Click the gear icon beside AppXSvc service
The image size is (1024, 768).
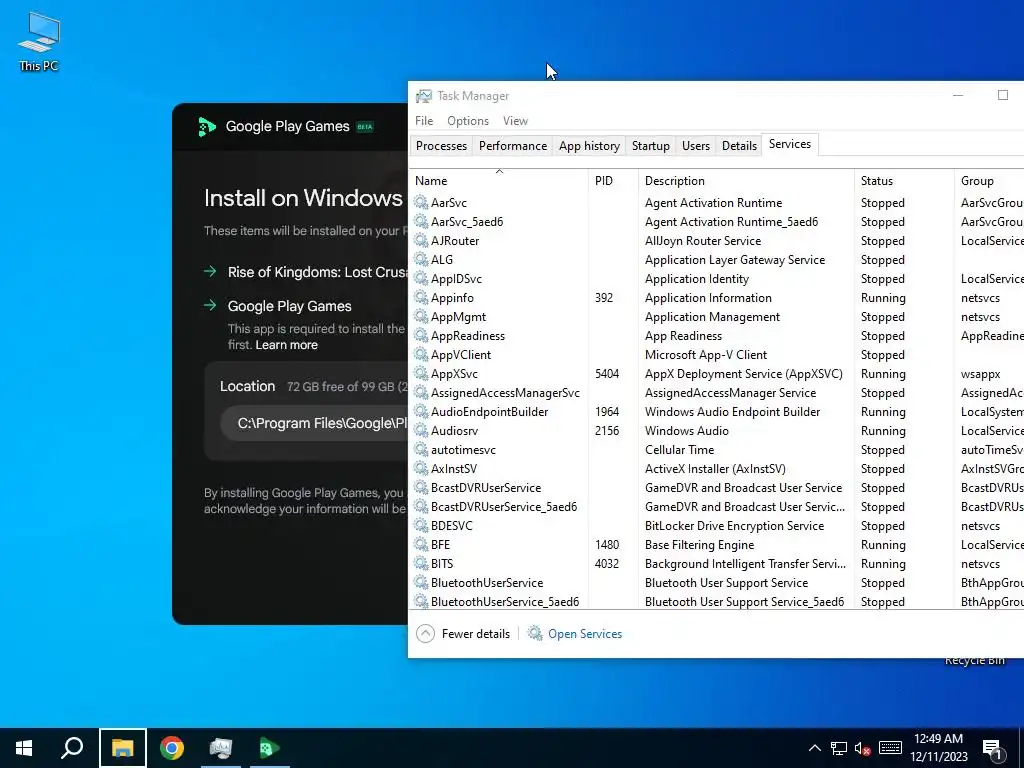pyautogui.click(x=421, y=374)
